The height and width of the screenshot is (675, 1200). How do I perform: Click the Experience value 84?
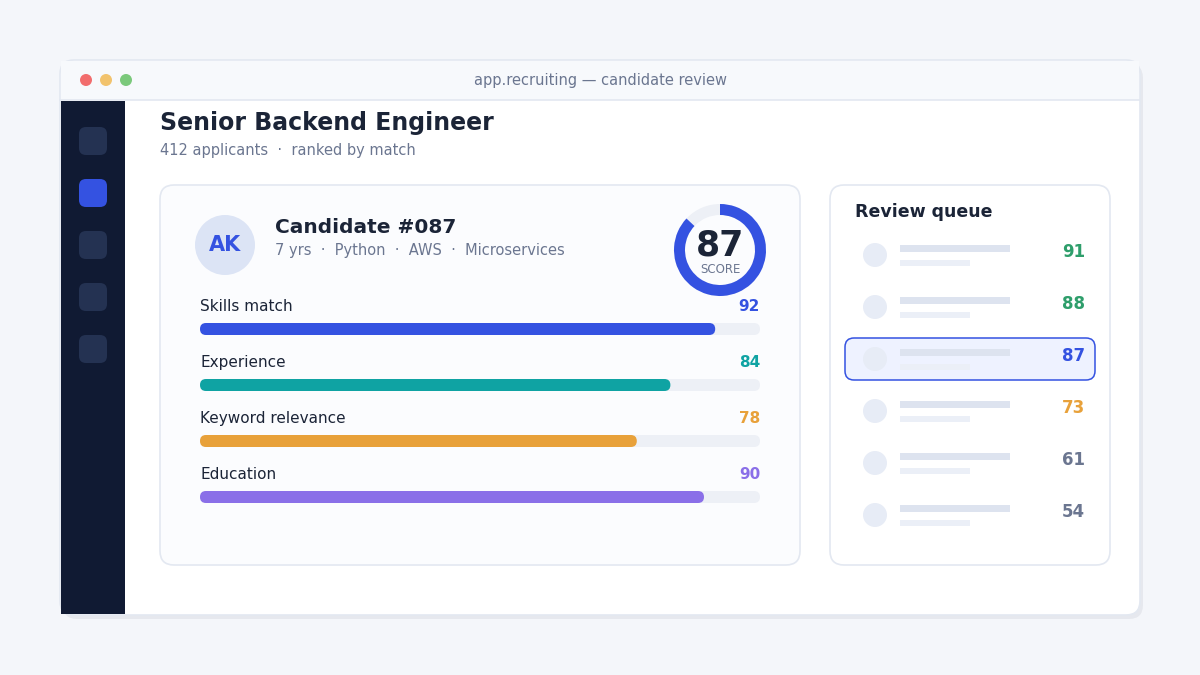749,362
